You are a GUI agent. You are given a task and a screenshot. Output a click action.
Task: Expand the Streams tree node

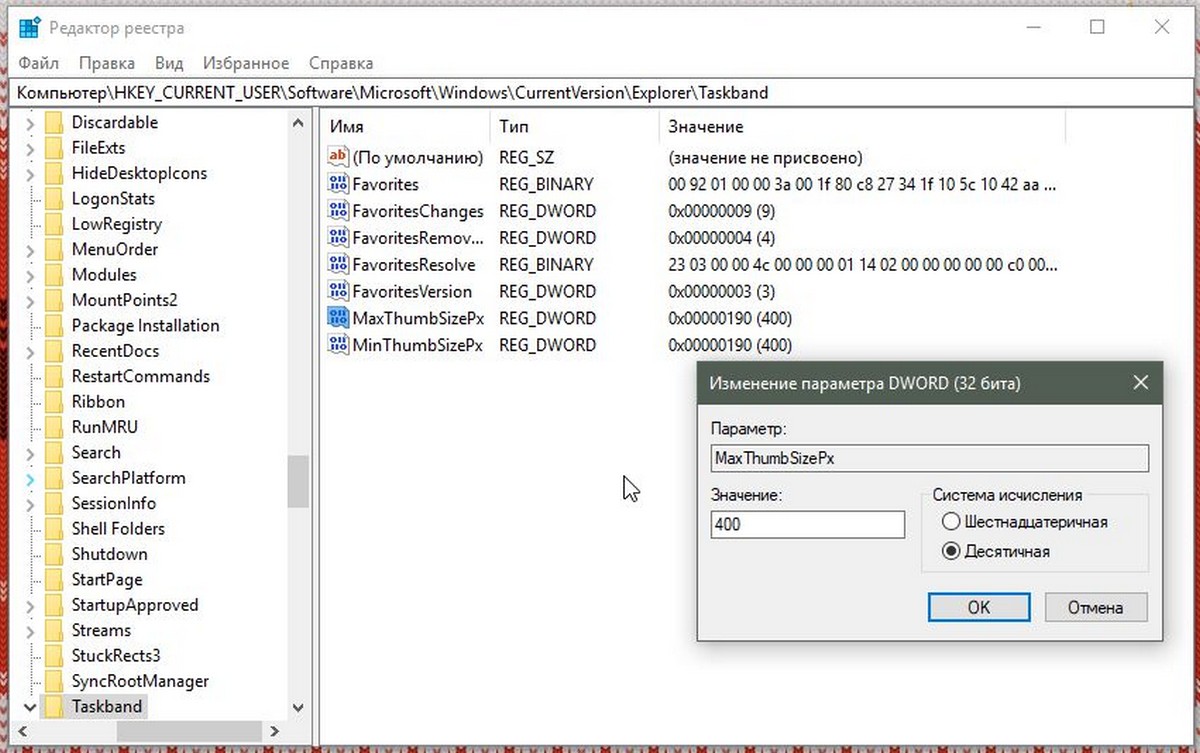30,630
